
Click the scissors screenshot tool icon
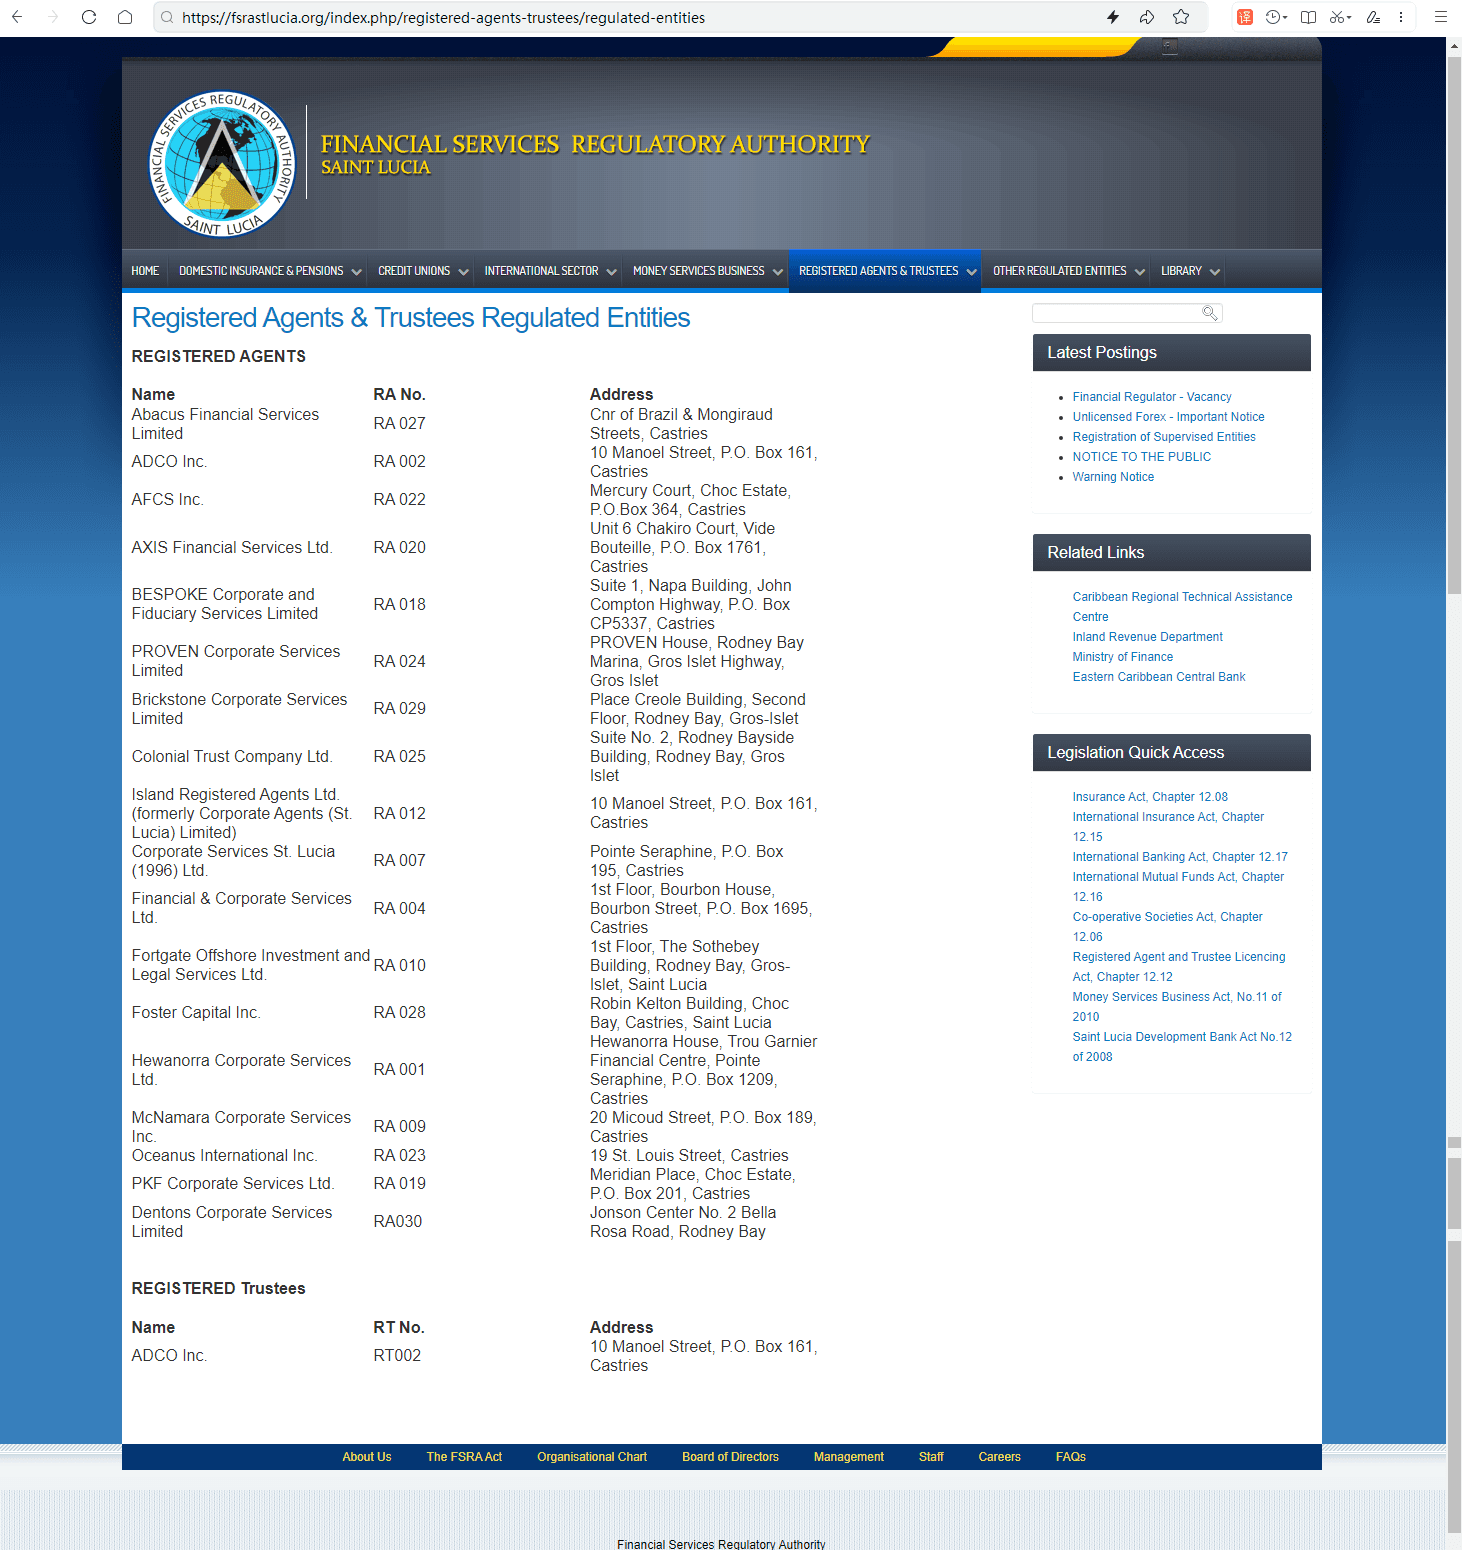coord(1336,17)
